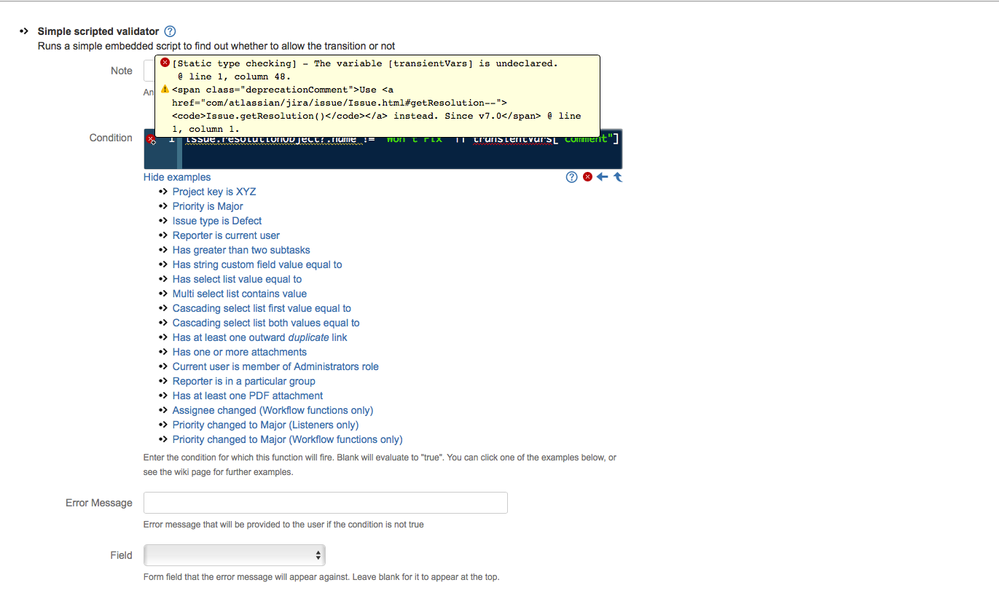This screenshot has height=604, width=999.
Task: Select 'Has one or more attachments' example
Action: coord(239,352)
